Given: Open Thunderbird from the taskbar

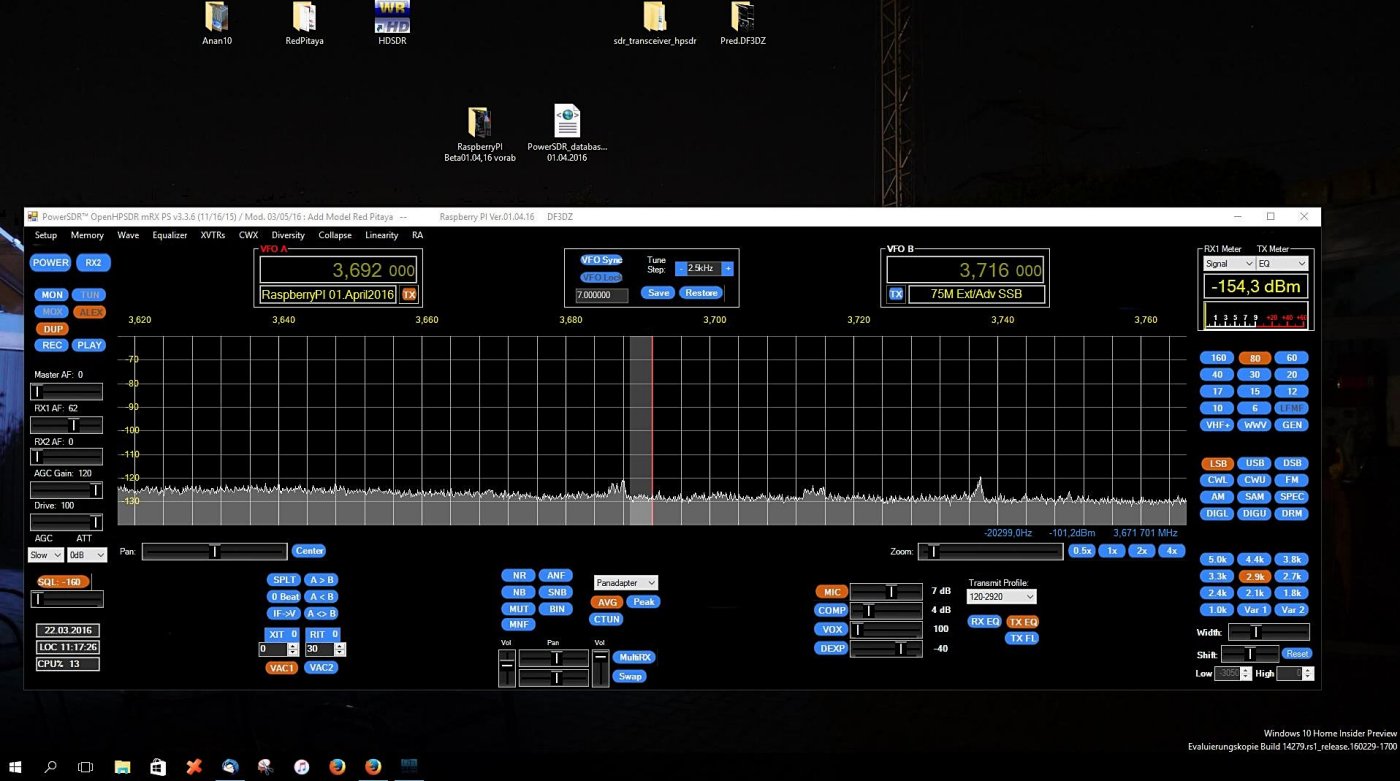Looking at the screenshot, I should coord(230,767).
